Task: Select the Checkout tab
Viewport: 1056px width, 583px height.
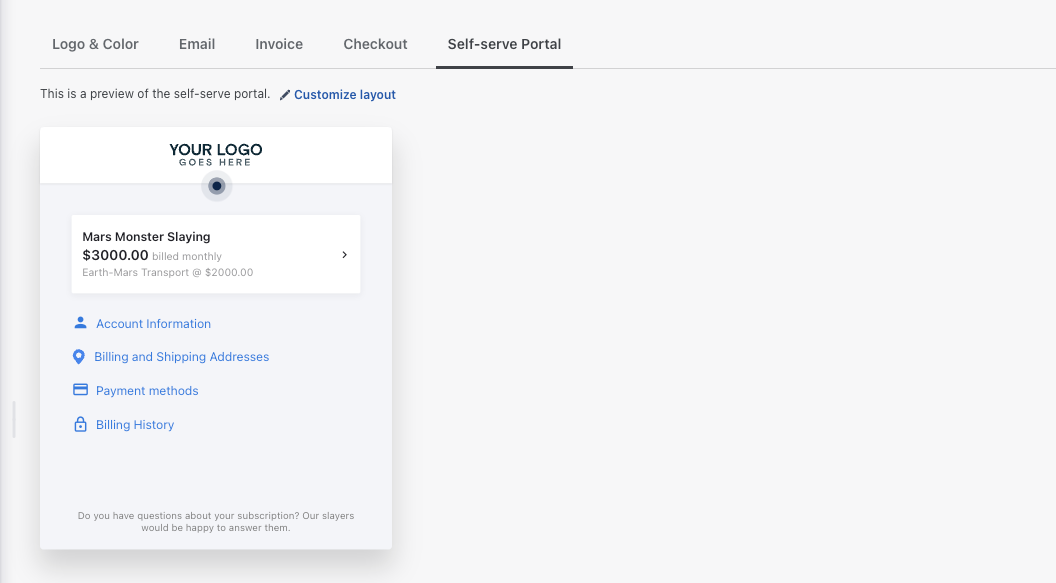Action: [375, 44]
